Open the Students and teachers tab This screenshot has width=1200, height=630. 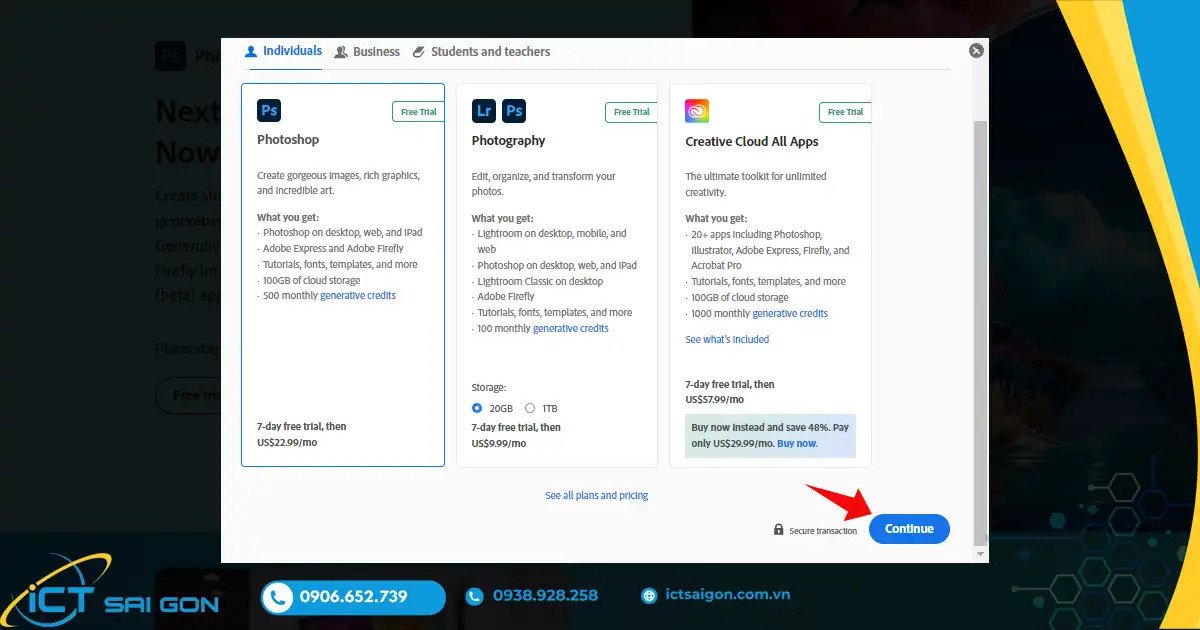pyautogui.click(x=481, y=52)
